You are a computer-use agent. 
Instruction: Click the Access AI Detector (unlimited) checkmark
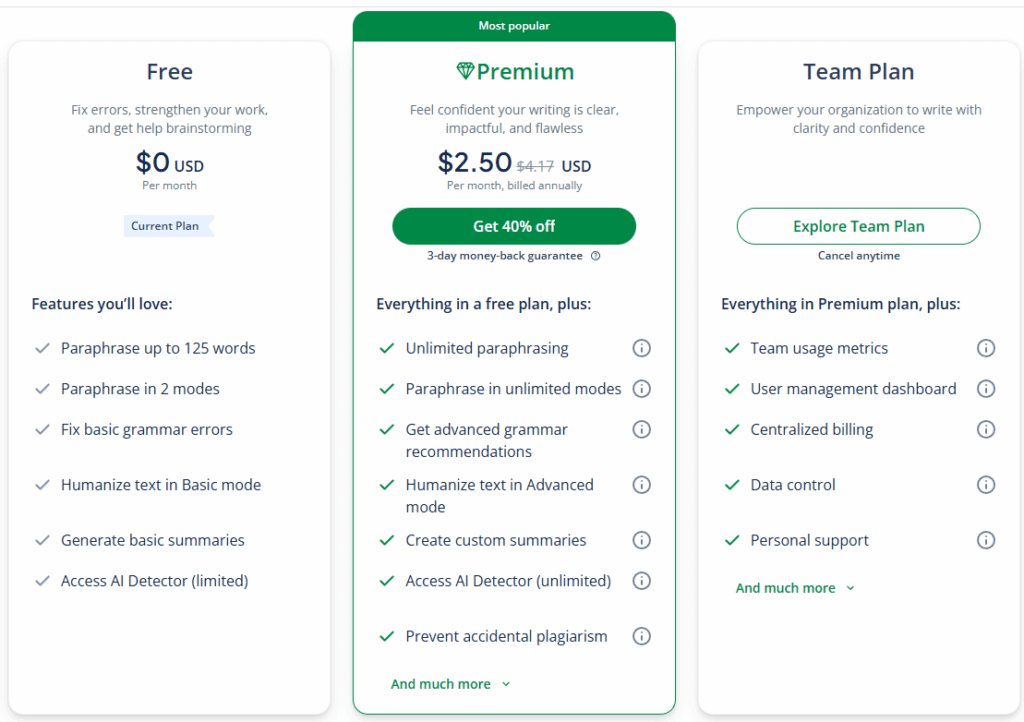click(387, 580)
